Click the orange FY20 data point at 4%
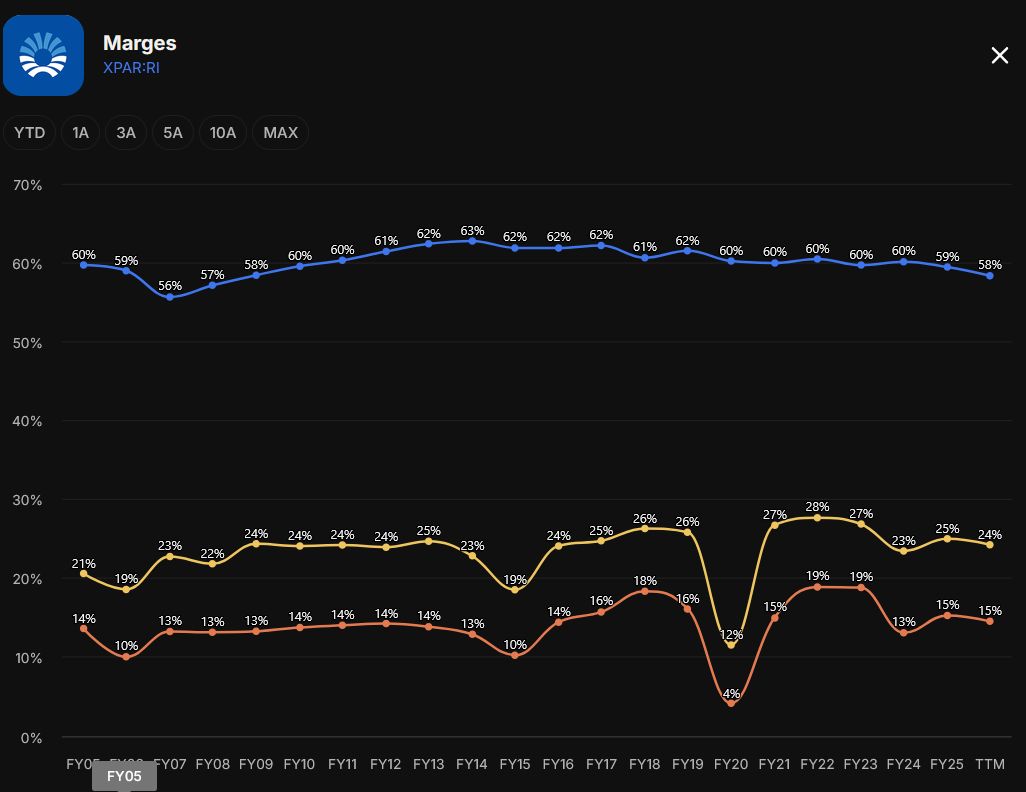The height and width of the screenshot is (792, 1026). pos(731,703)
